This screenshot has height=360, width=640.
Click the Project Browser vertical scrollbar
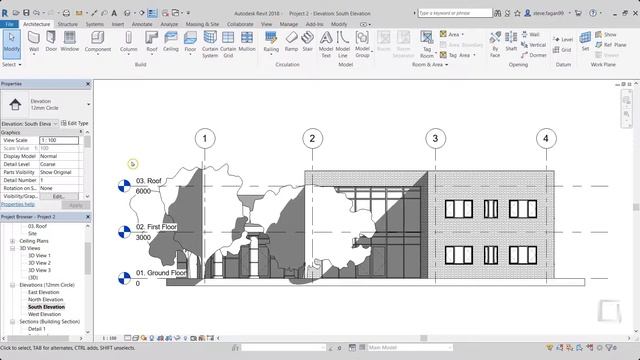(88, 259)
